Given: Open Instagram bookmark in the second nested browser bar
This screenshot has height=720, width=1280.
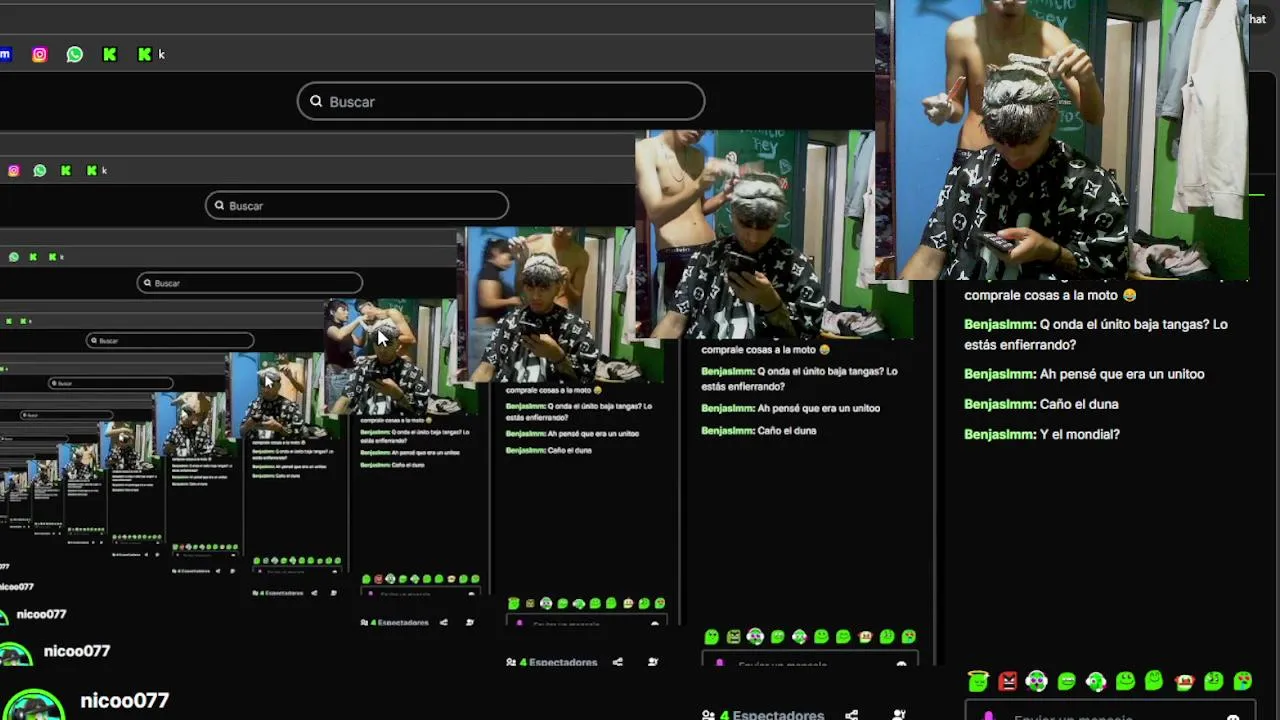Looking at the screenshot, I should point(13,171).
